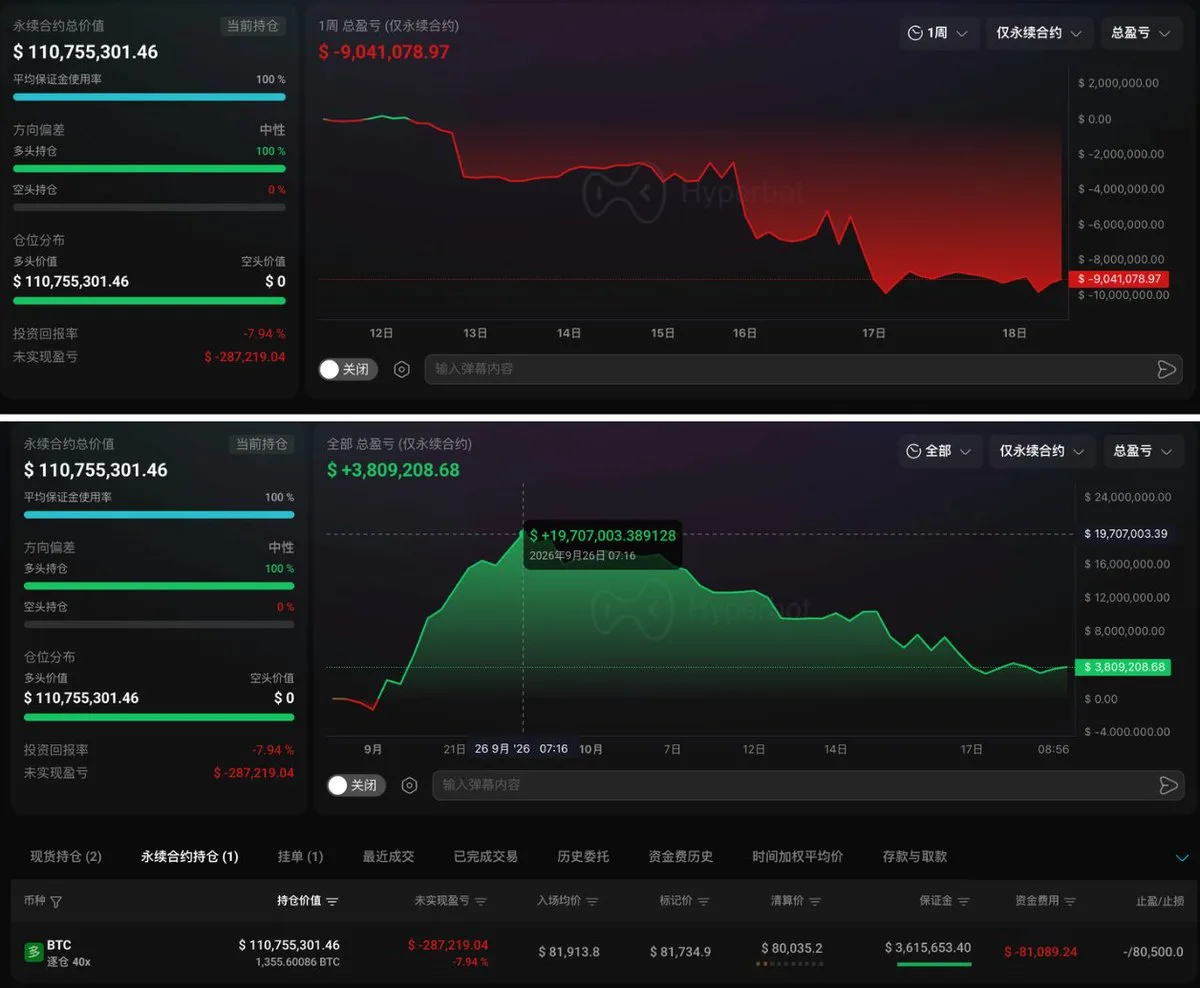Sort table by 入场均价 column icon
Image resolution: width=1200 pixels, height=988 pixels.
click(x=592, y=901)
